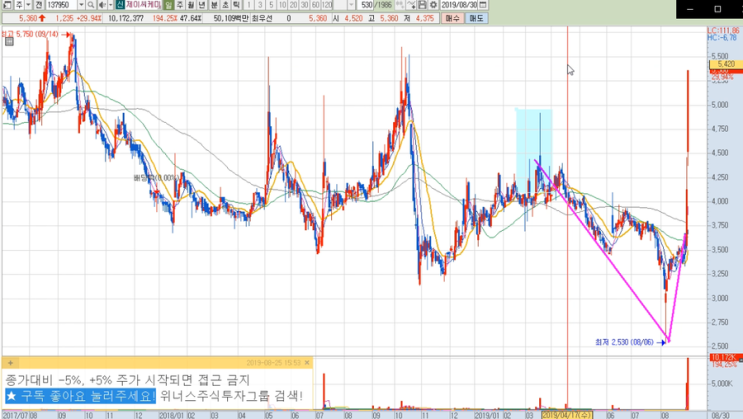Open the chart settings gear icon
743x419 pixels.
point(433,5)
